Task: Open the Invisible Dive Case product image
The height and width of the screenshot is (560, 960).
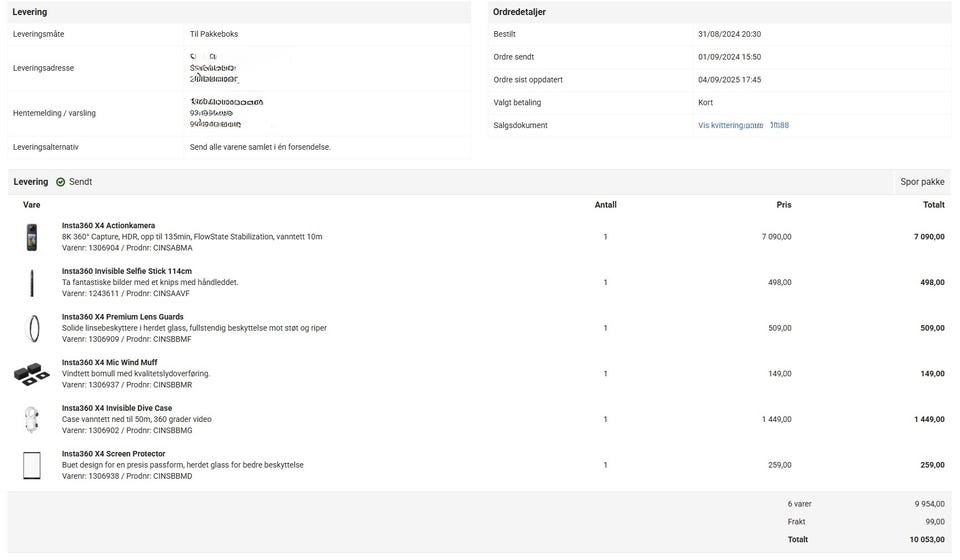Action: [32, 420]
